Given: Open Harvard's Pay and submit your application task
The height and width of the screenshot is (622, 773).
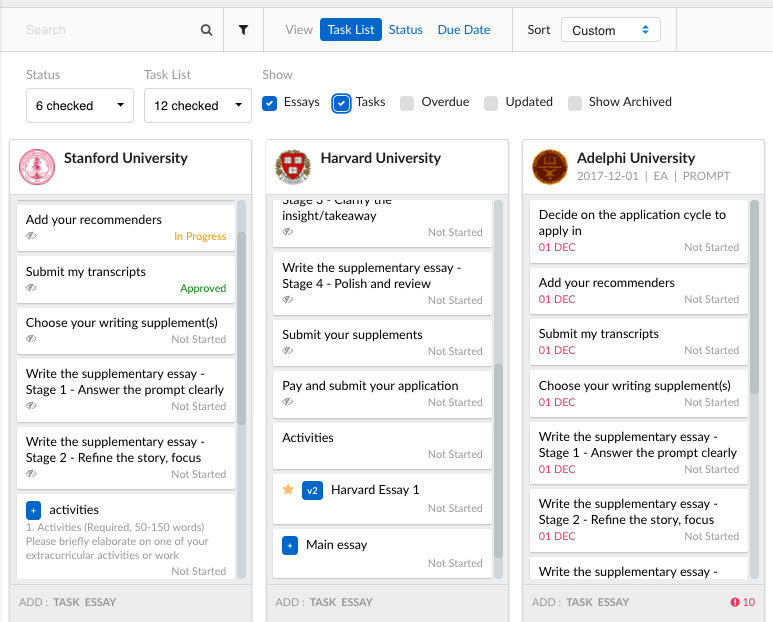Looking at the screenshot, I should point(383,394).
